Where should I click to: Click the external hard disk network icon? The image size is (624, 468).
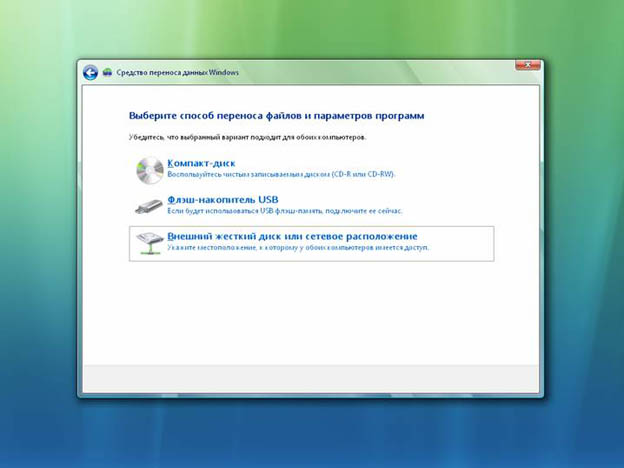[x=150, y=243]
